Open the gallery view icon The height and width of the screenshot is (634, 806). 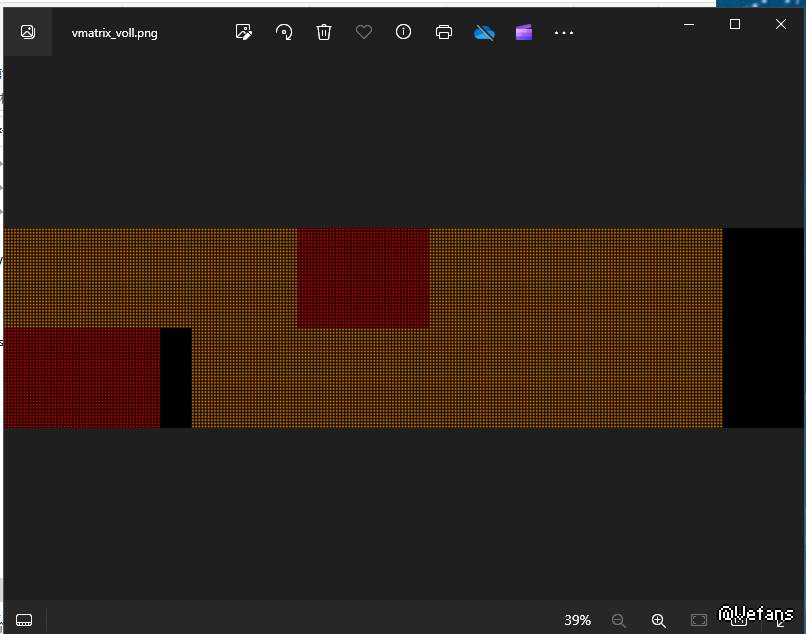click(28, 32)
